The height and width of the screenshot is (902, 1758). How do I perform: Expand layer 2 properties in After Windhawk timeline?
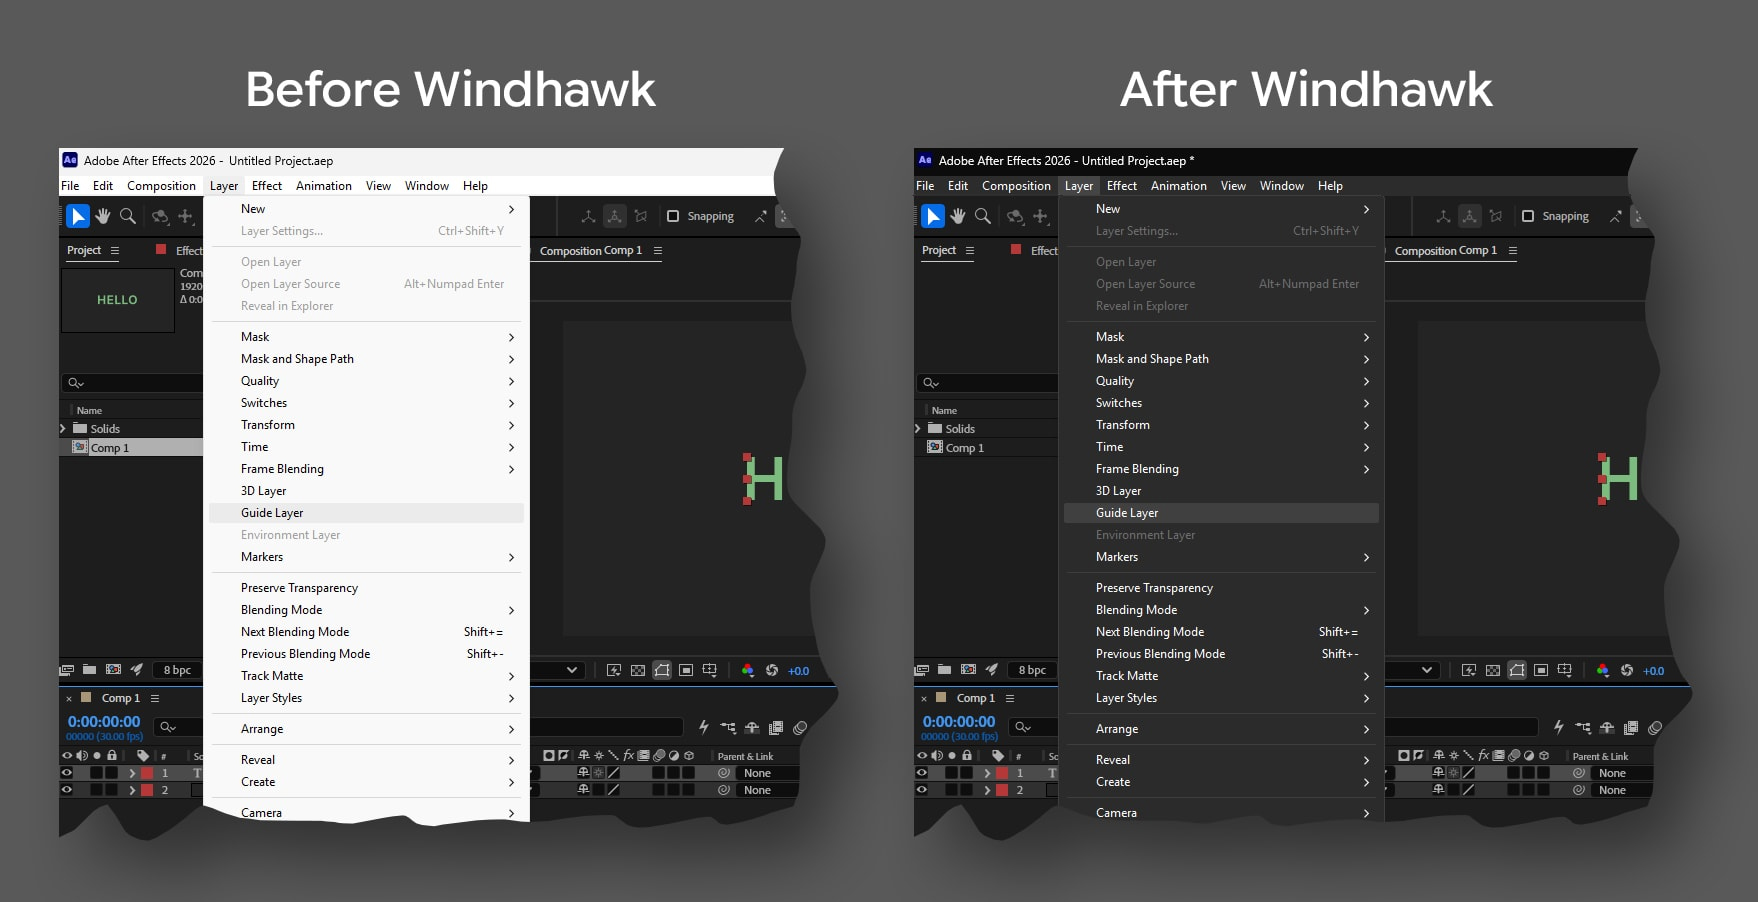click(987, 790)
